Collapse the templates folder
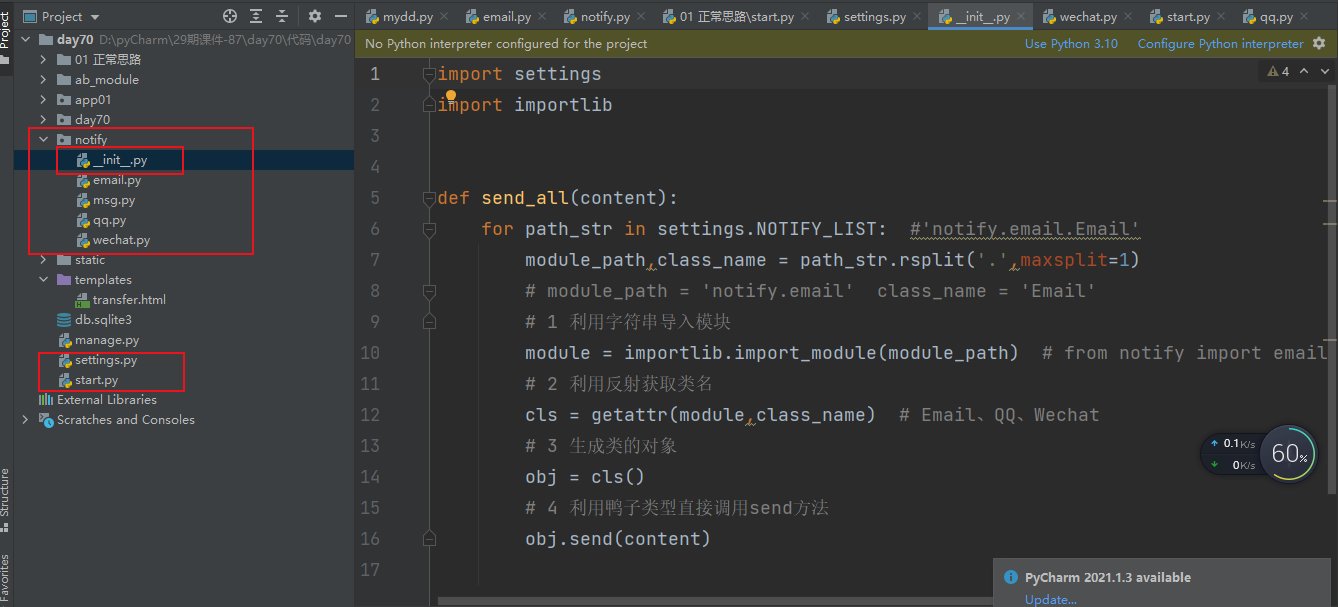Viewport: 1338px width, 607px height. click(x=43, y=280)
